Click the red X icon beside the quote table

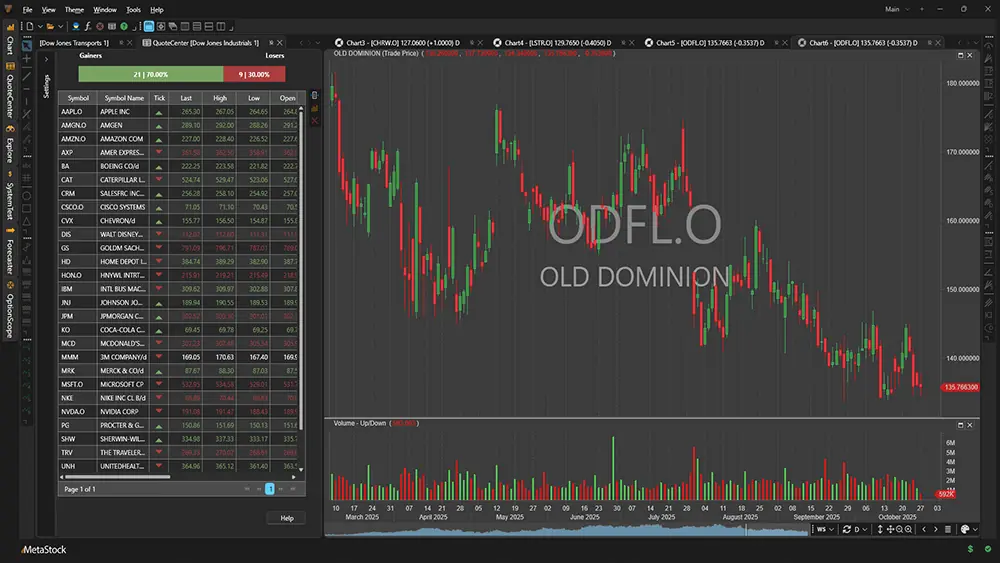315,120
